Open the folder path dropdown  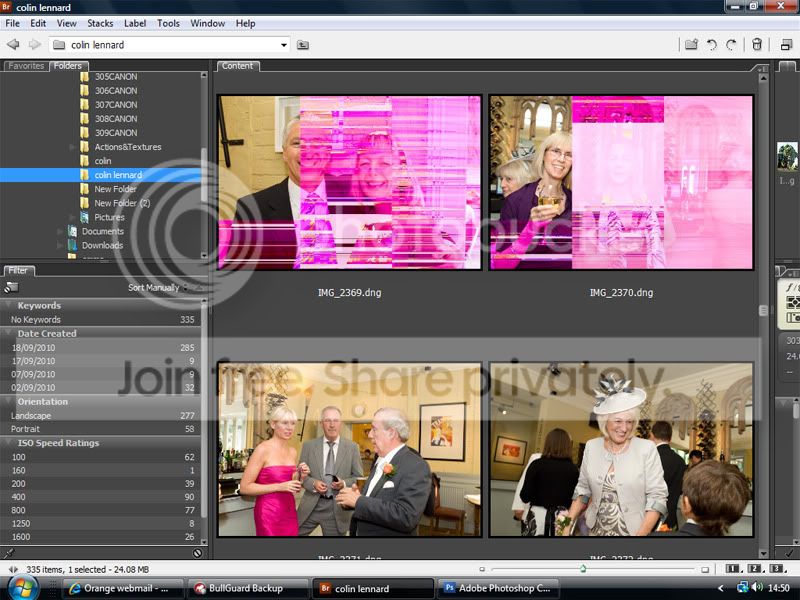[x=284, y=45]
